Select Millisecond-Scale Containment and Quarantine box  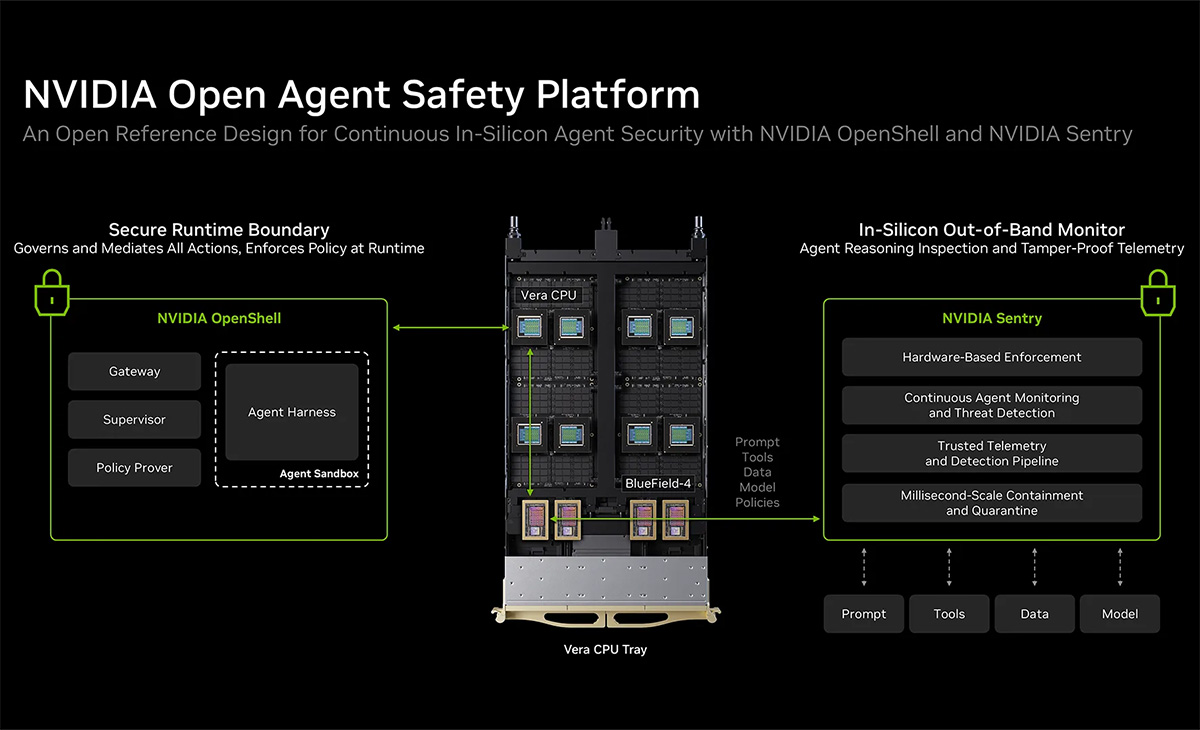(992, 503)
